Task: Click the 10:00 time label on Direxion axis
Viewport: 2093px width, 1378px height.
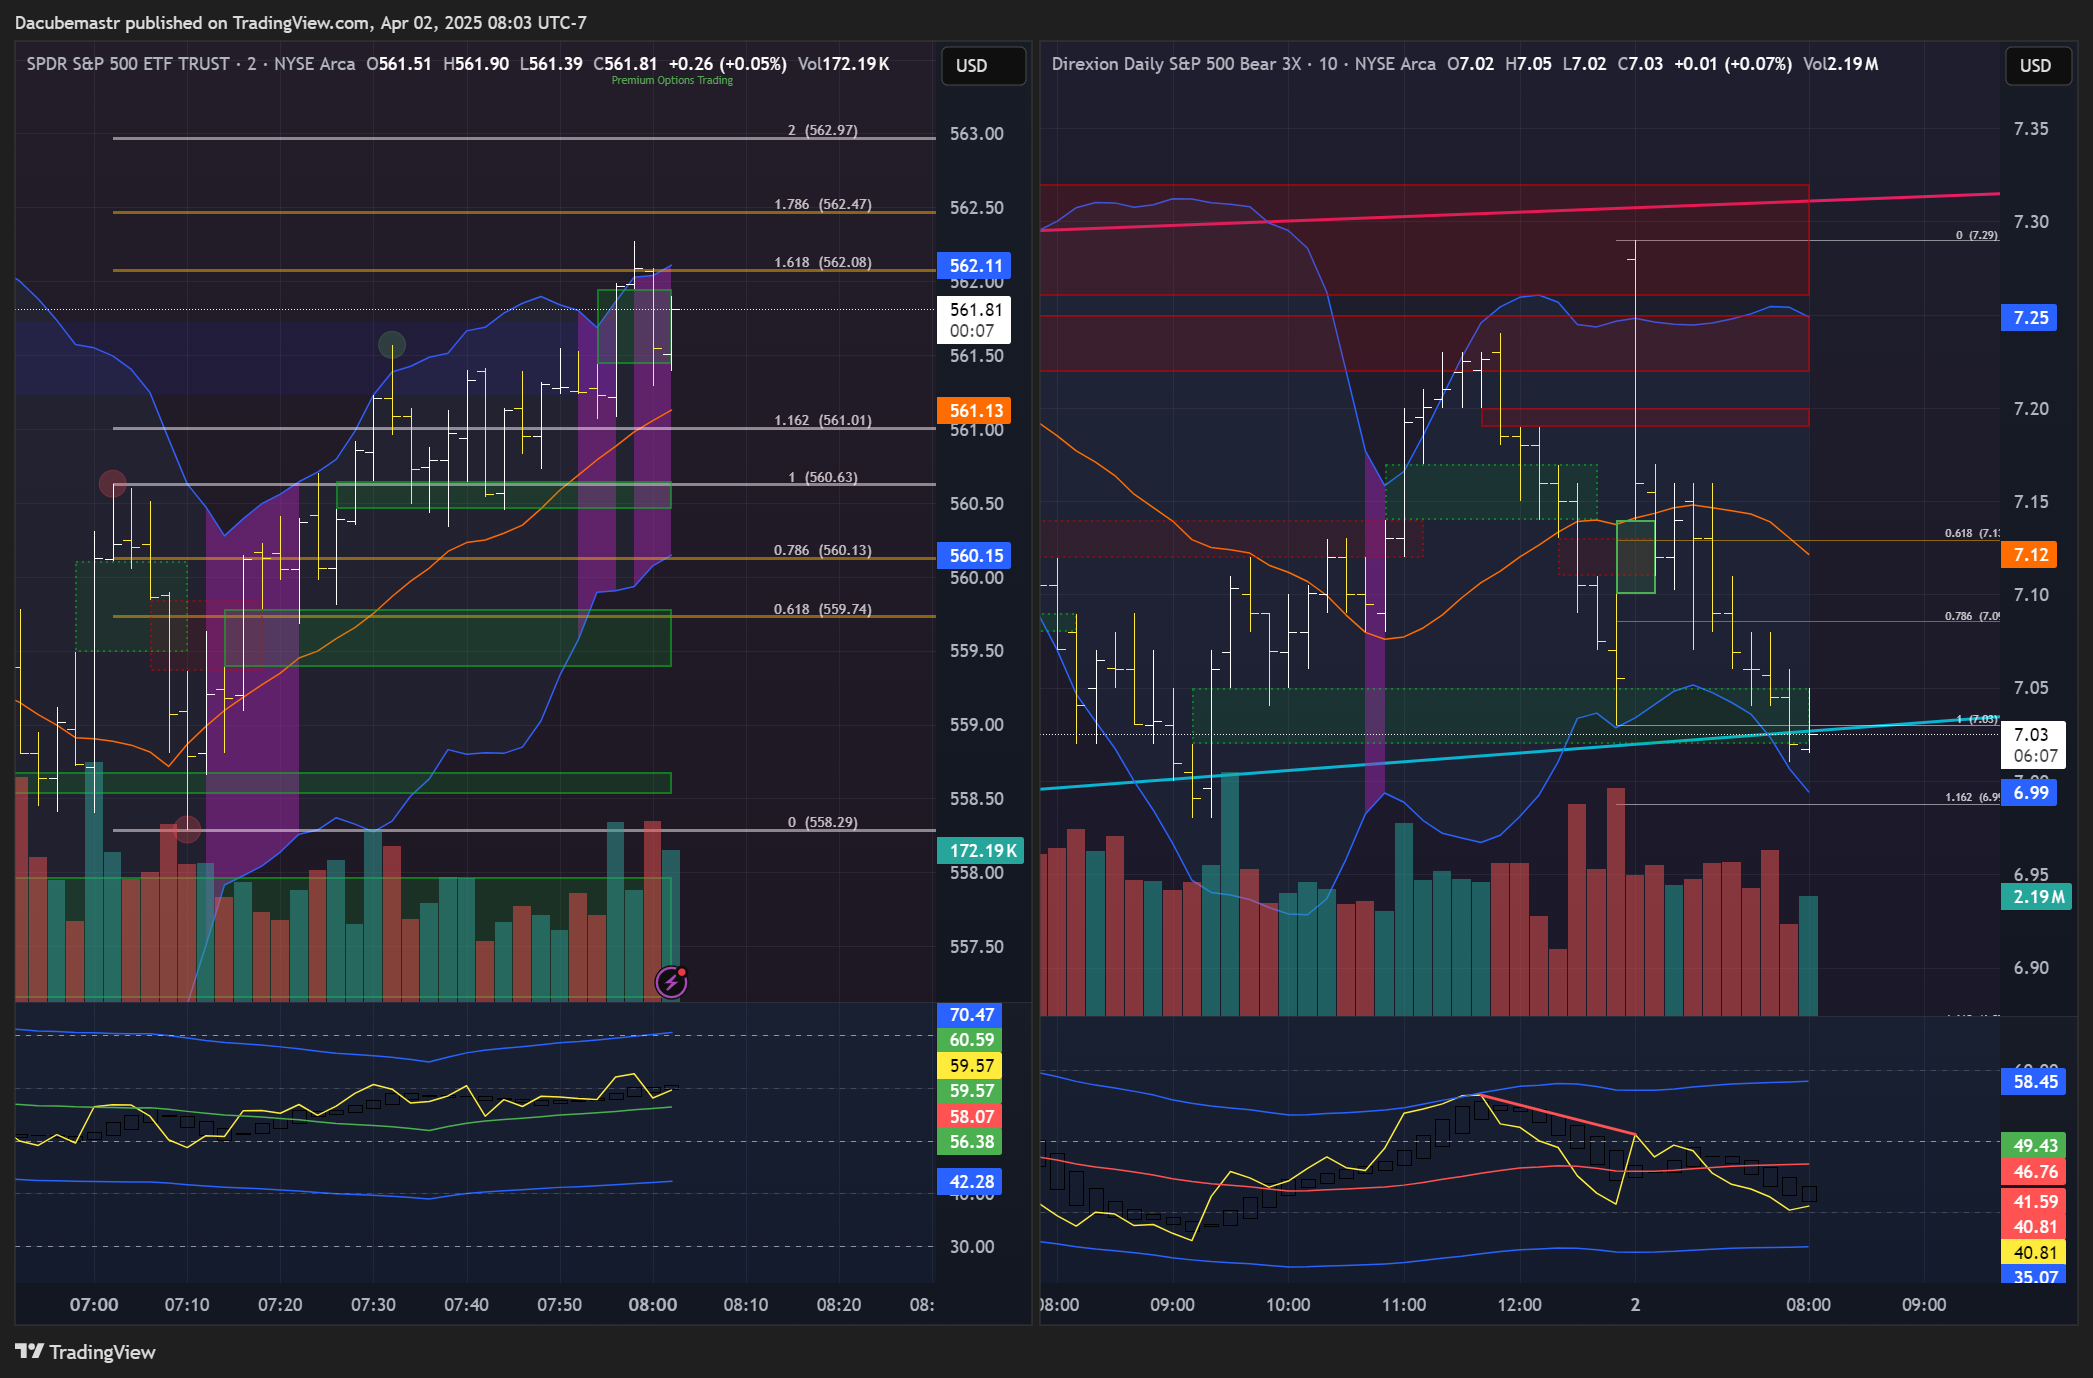Action: tap(1288, 1304)
